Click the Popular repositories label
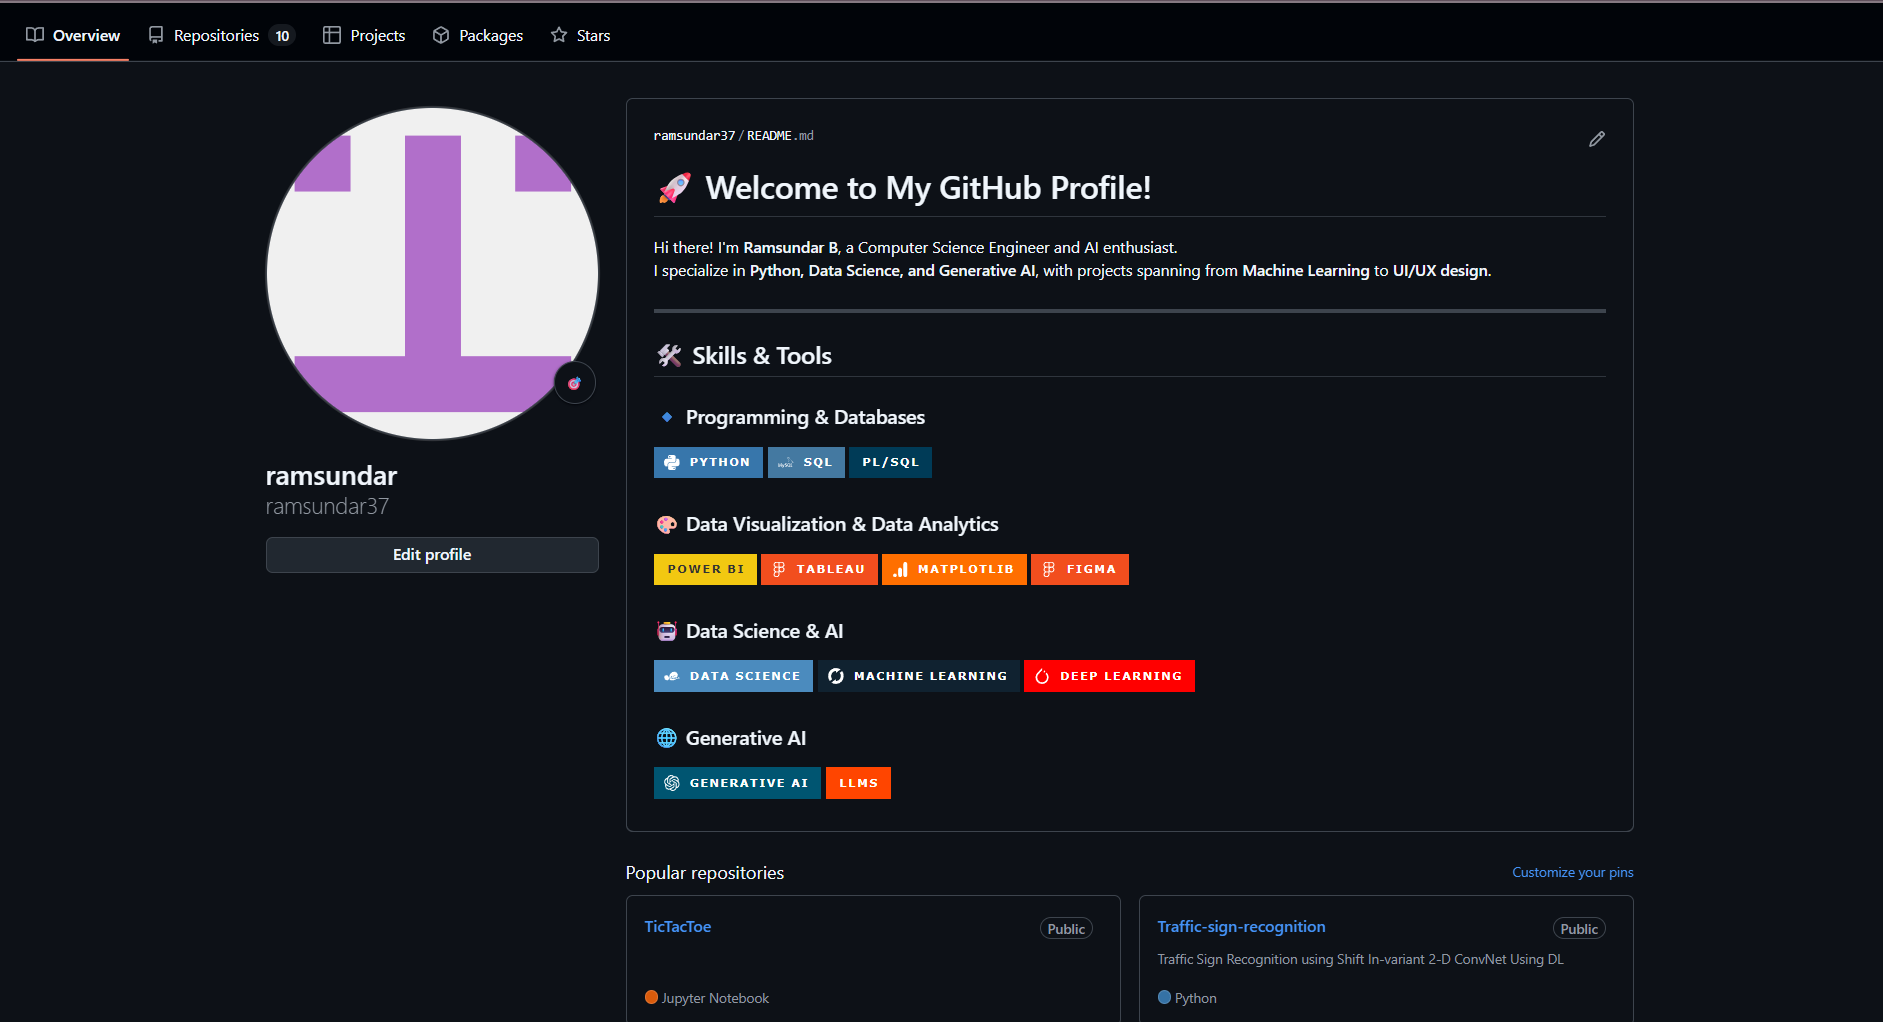 [705, 873]
